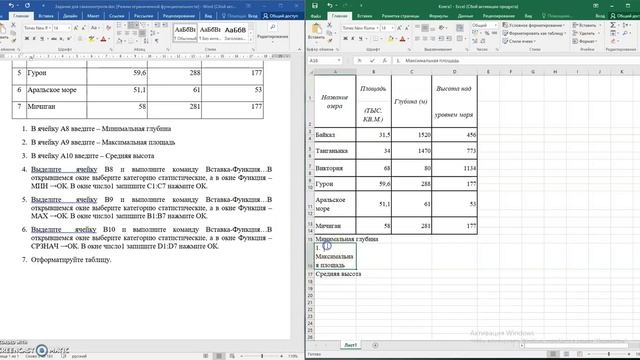640x360 pixels.
Task: Click Increase font size in Word
Action: pos(76,28)
